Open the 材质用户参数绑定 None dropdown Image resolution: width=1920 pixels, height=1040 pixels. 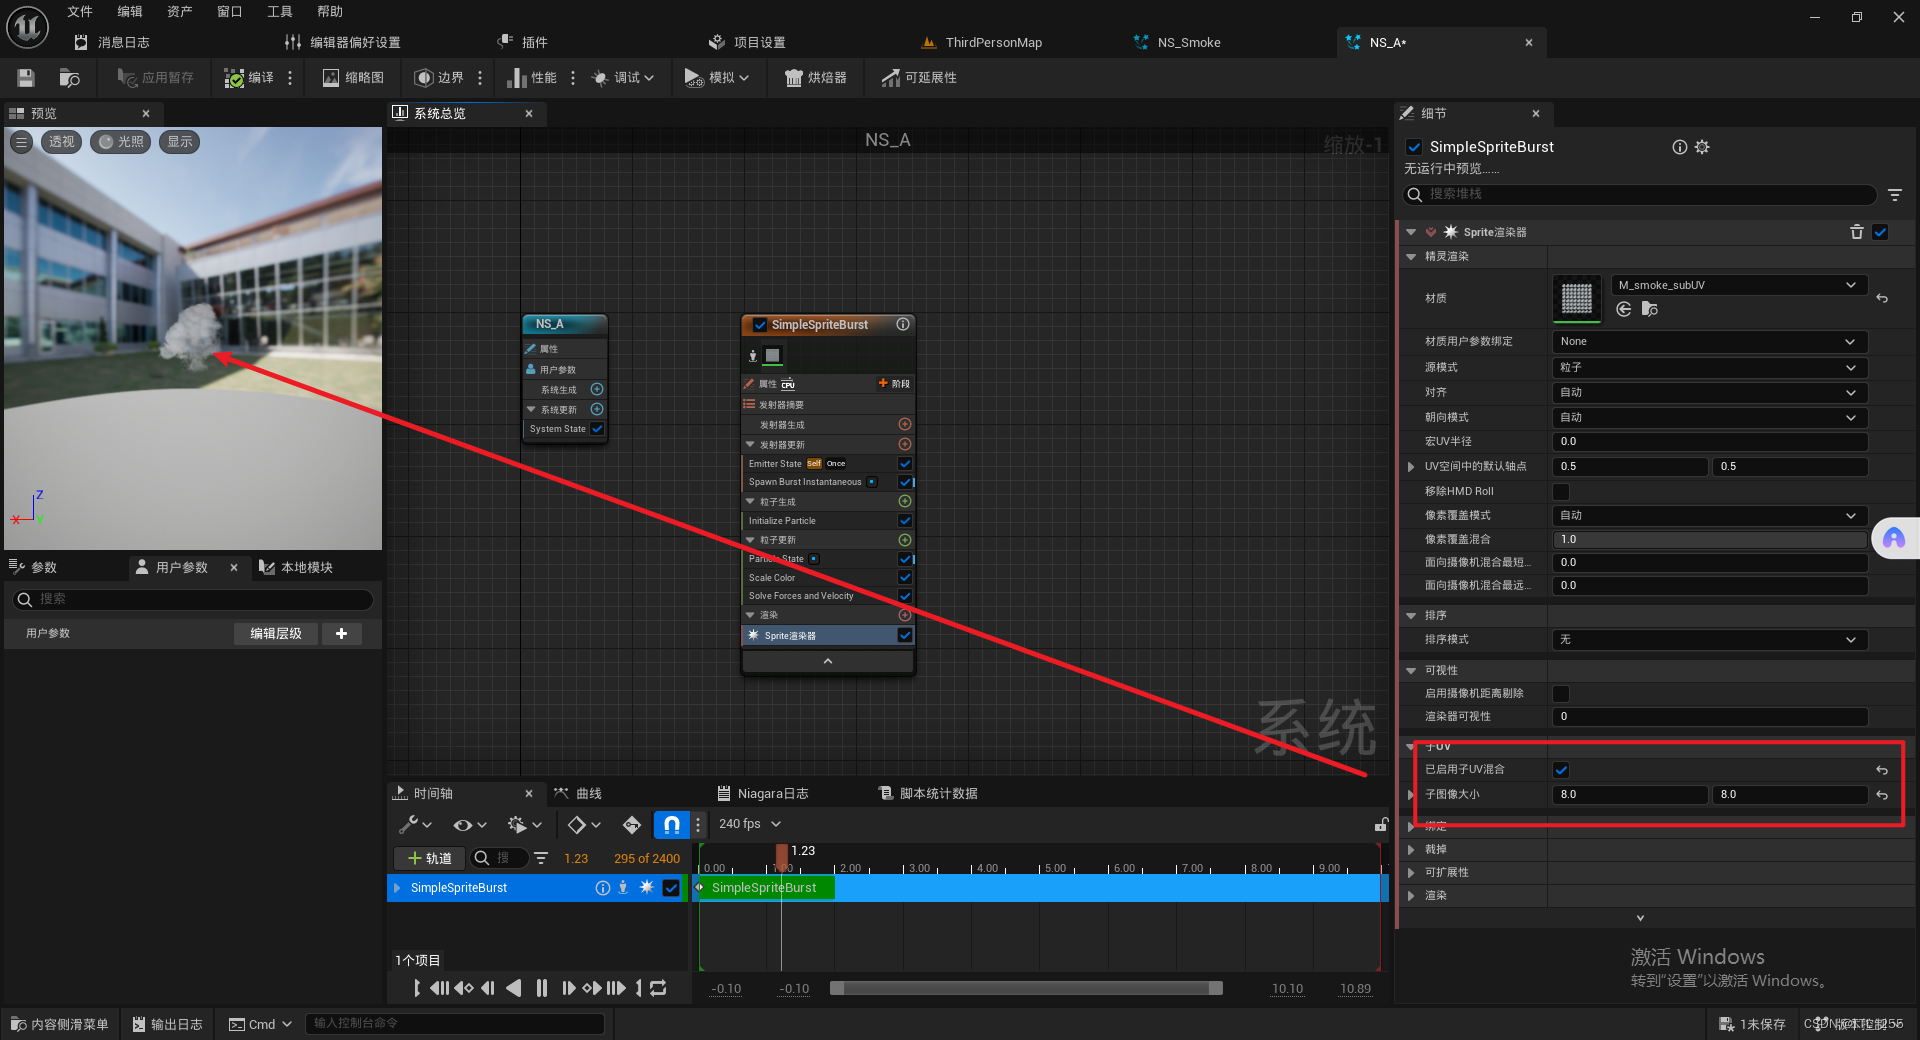point(1710,342)
